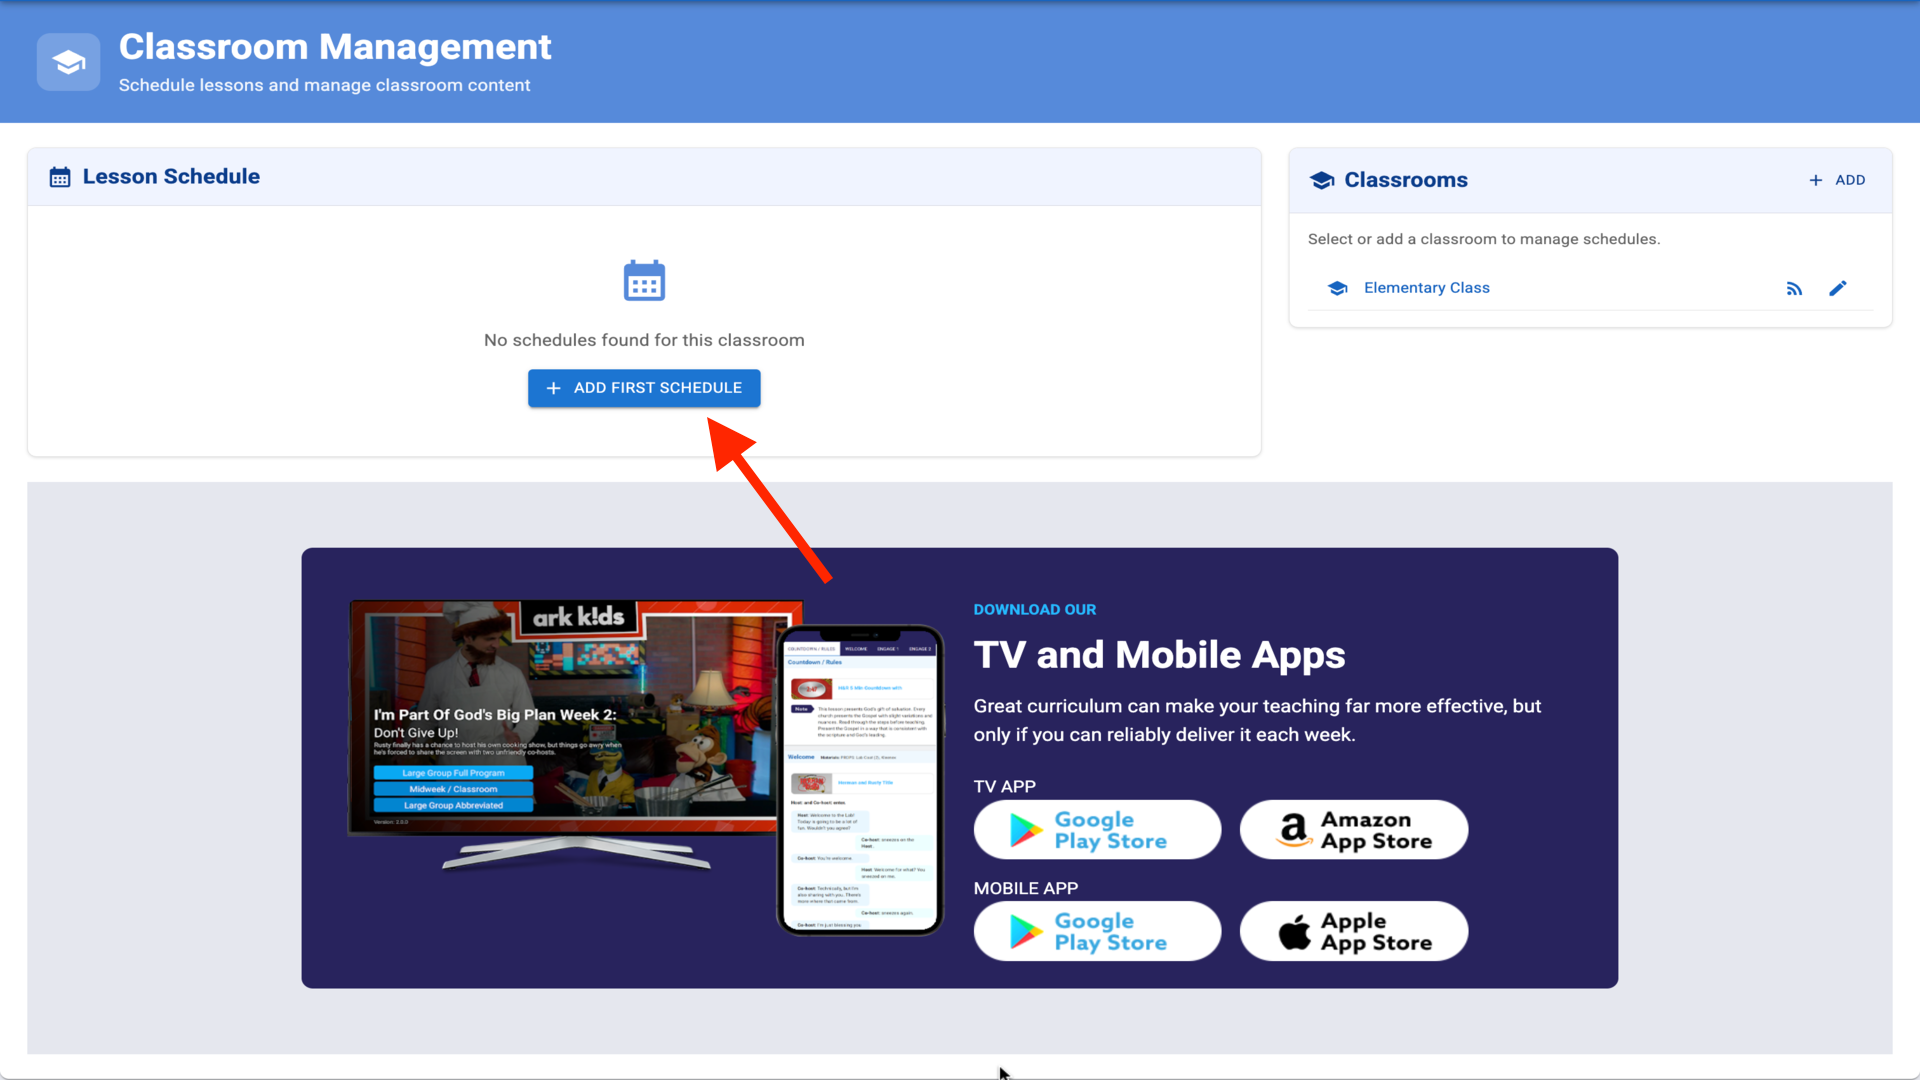This screenshot has width=1920, height=1080.
Task: Click the Lesson Schedule calendar icon
Action: [x=60, y=177]
